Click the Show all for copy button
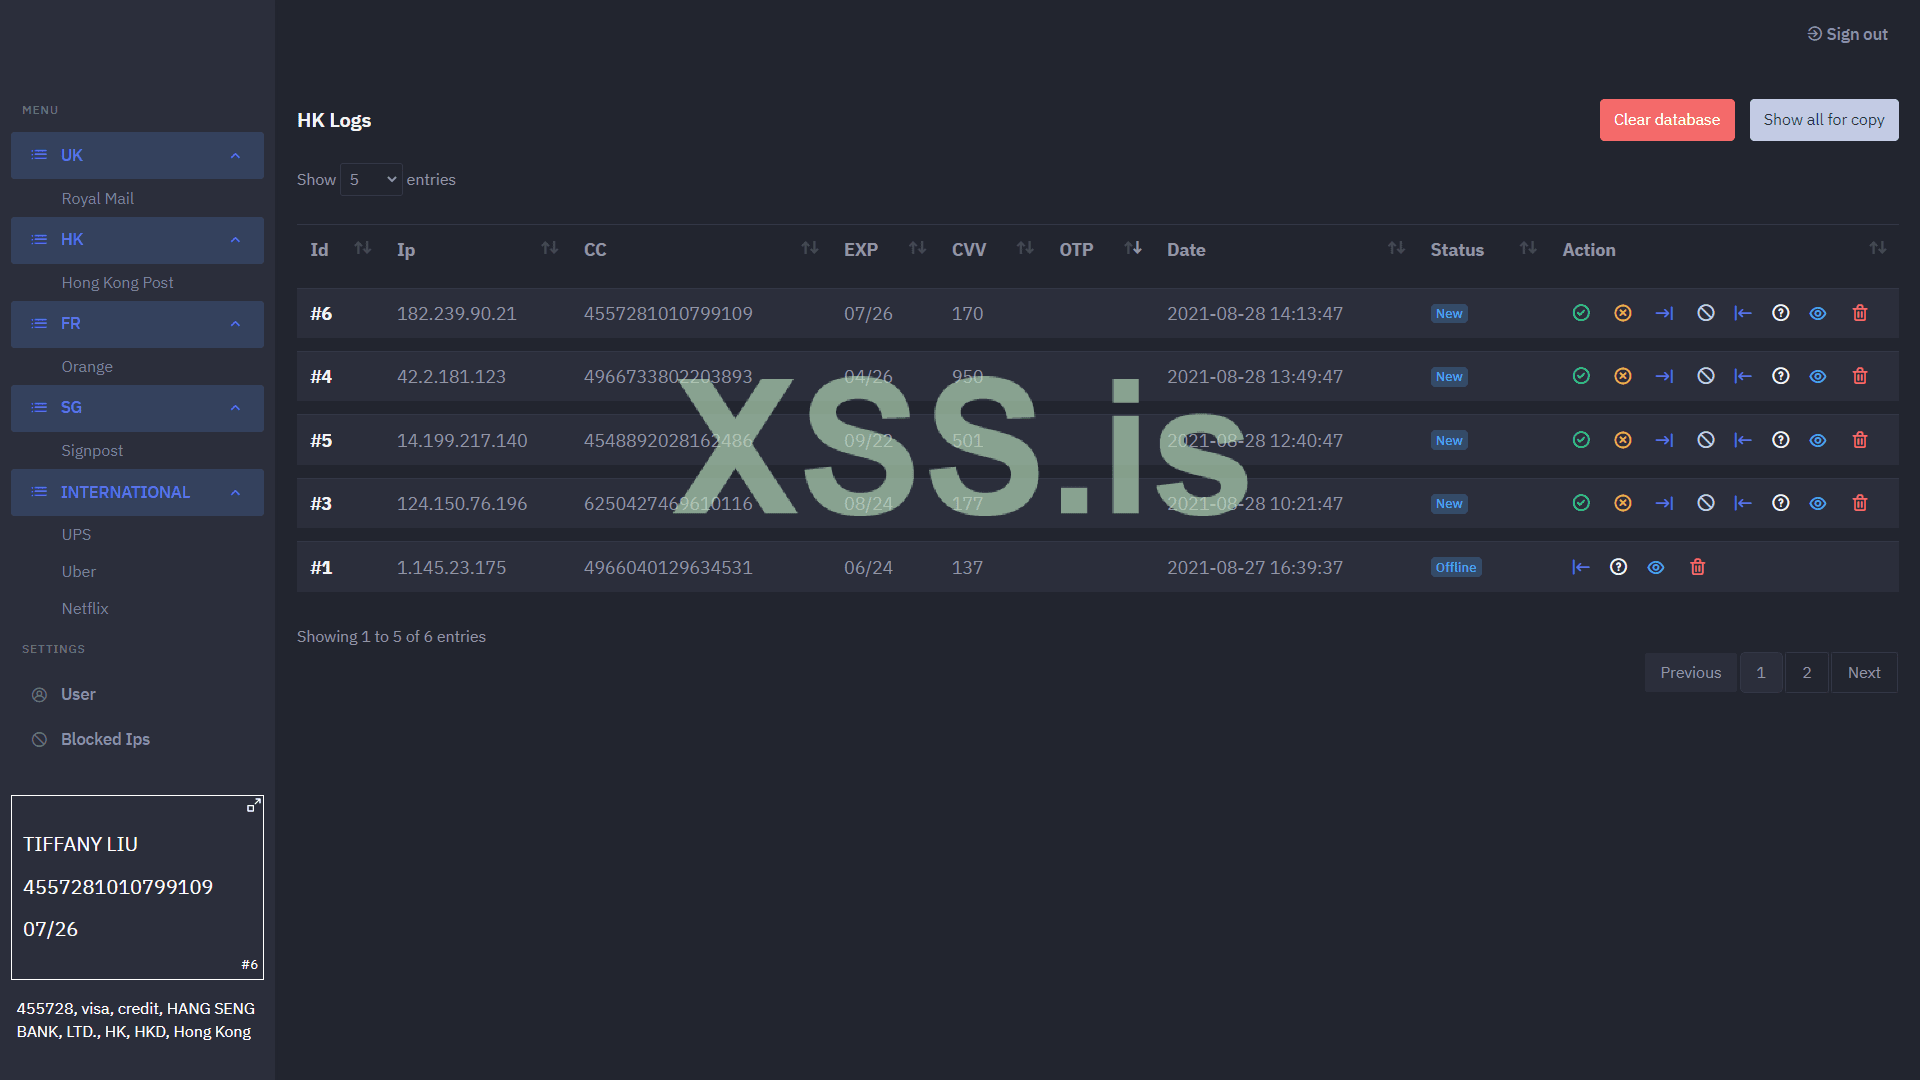 1823,120
